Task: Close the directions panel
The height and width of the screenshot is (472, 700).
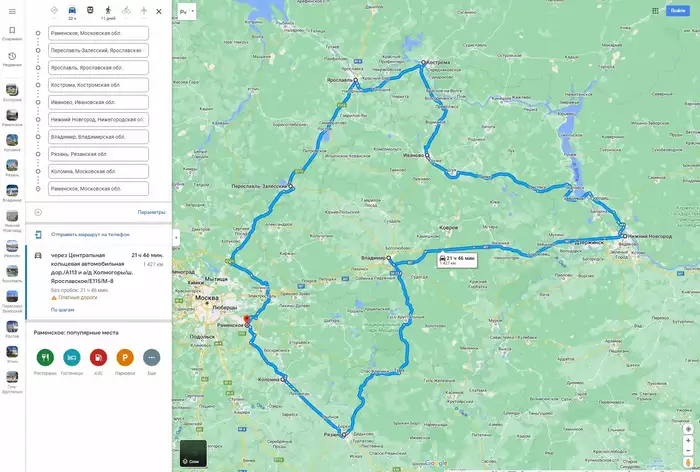Action: tap(158, 12)
